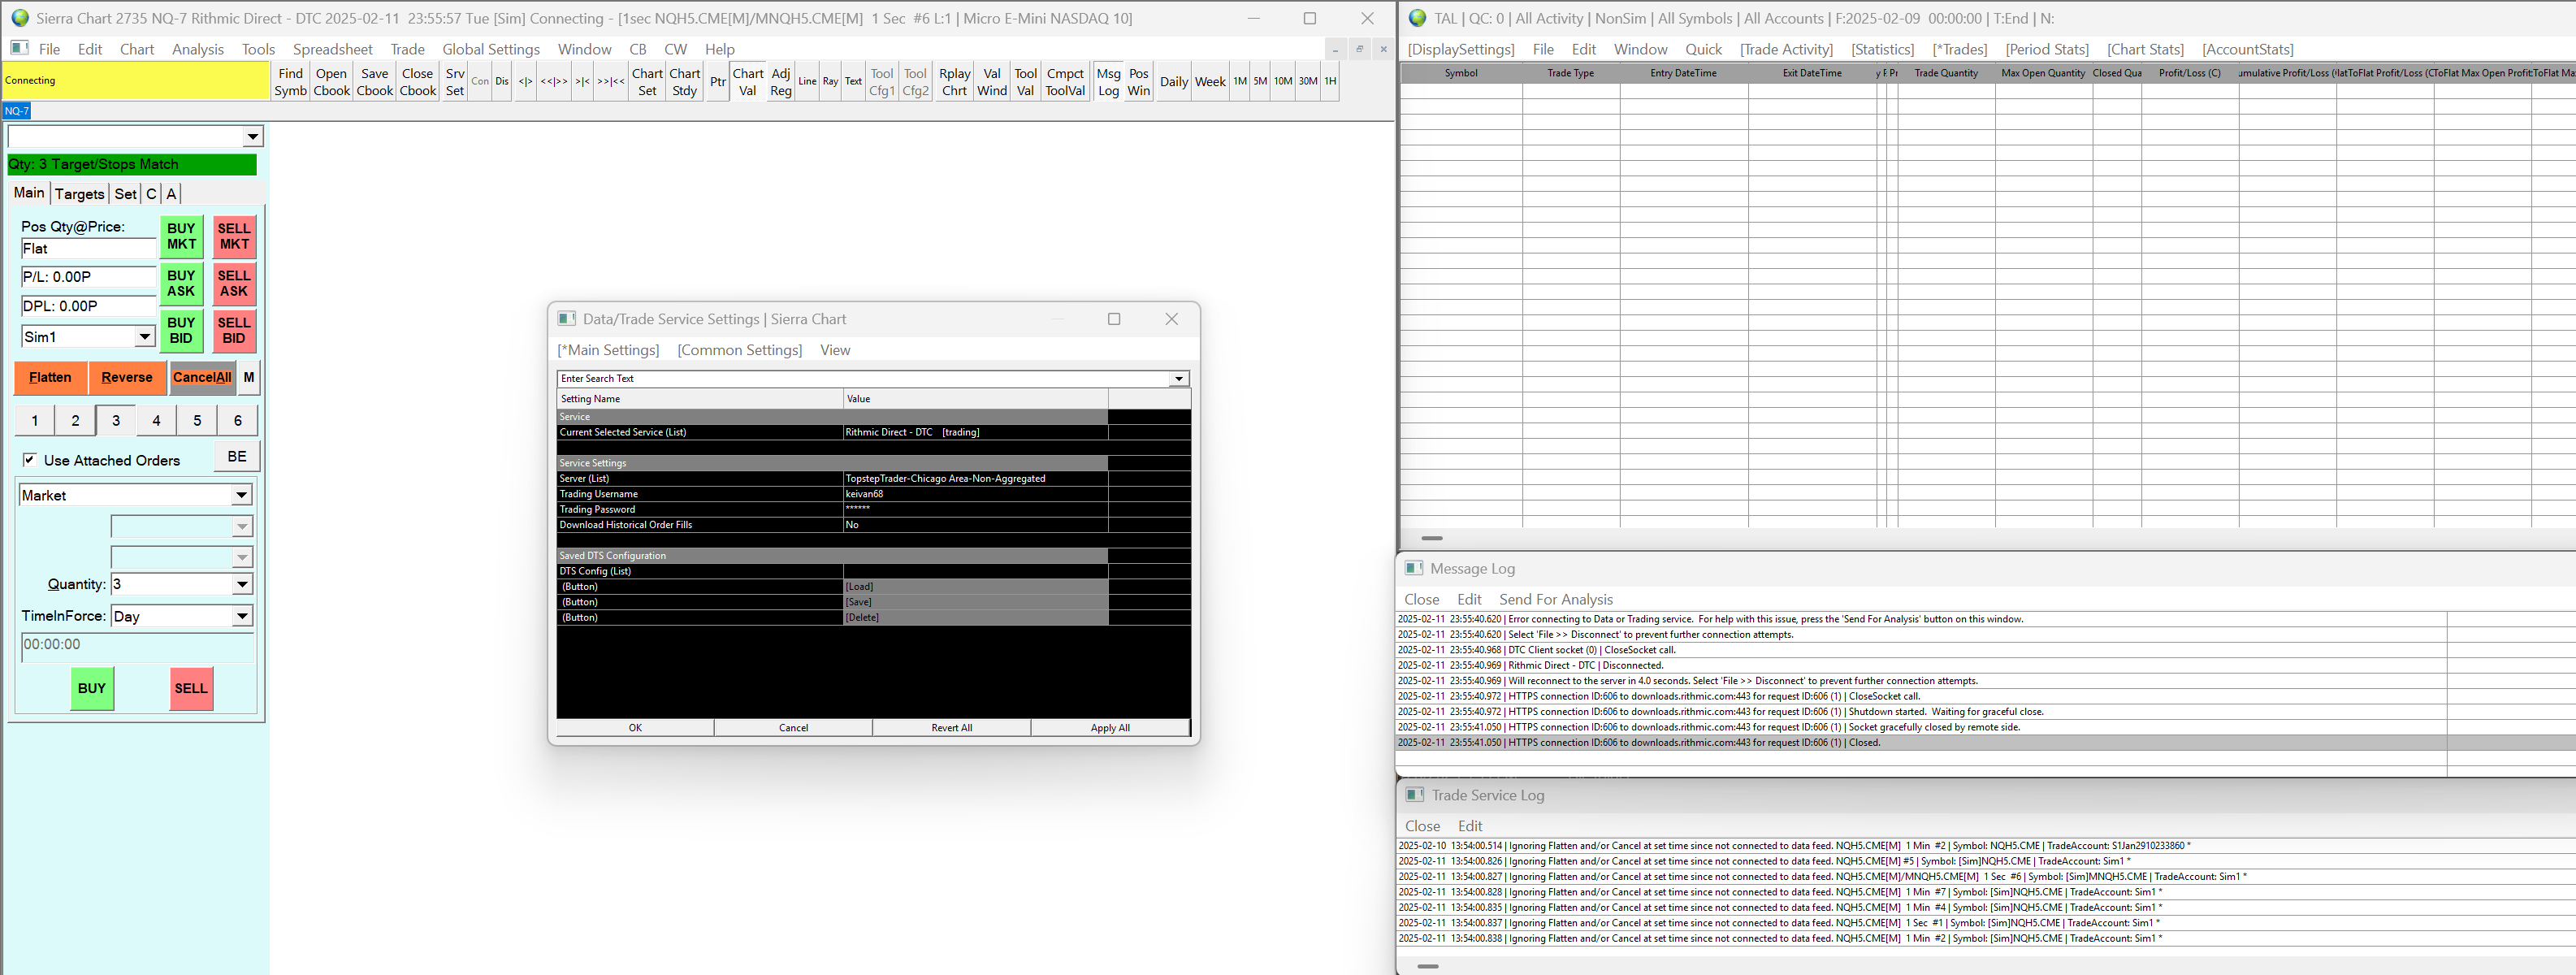This screenshot has width=2576, height=975.
Task: Open the TimeInForce Day dropdown
Action: pyautogui.click(x=242, y=616)
